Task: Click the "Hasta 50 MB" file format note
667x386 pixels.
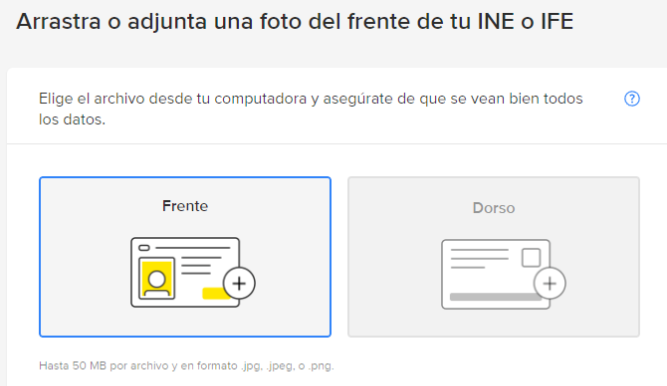Action: (186, 366)
